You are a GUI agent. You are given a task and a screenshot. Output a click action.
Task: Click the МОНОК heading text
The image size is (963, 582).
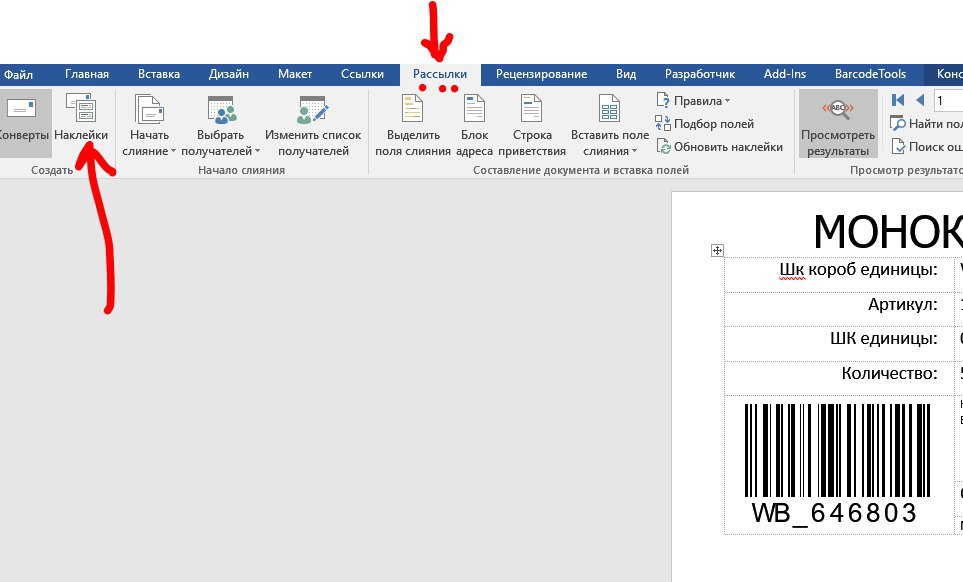point(888,231)
